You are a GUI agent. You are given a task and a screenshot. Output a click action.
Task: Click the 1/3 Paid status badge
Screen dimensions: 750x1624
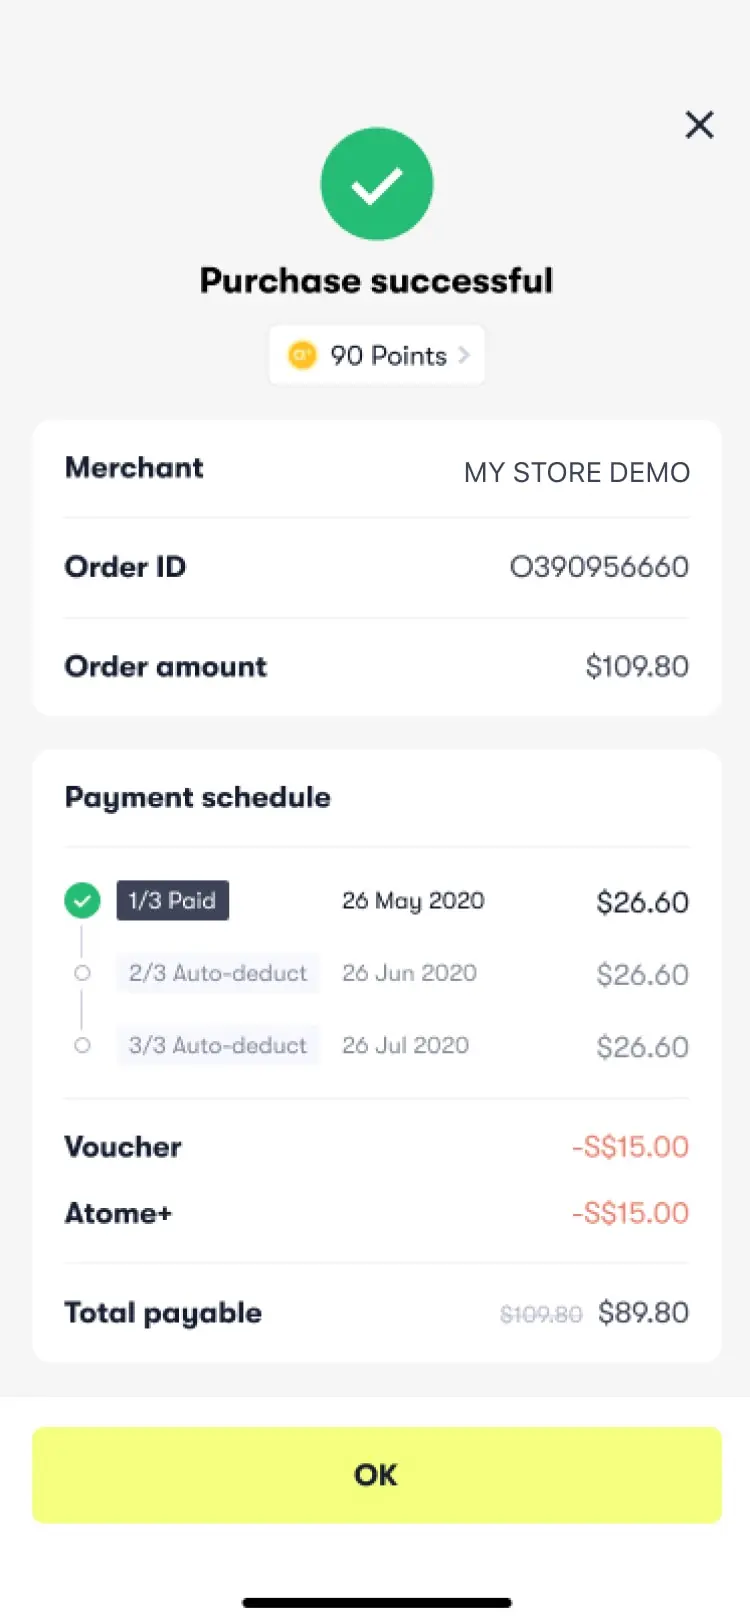pyautogui.click(x=172, y=900)
